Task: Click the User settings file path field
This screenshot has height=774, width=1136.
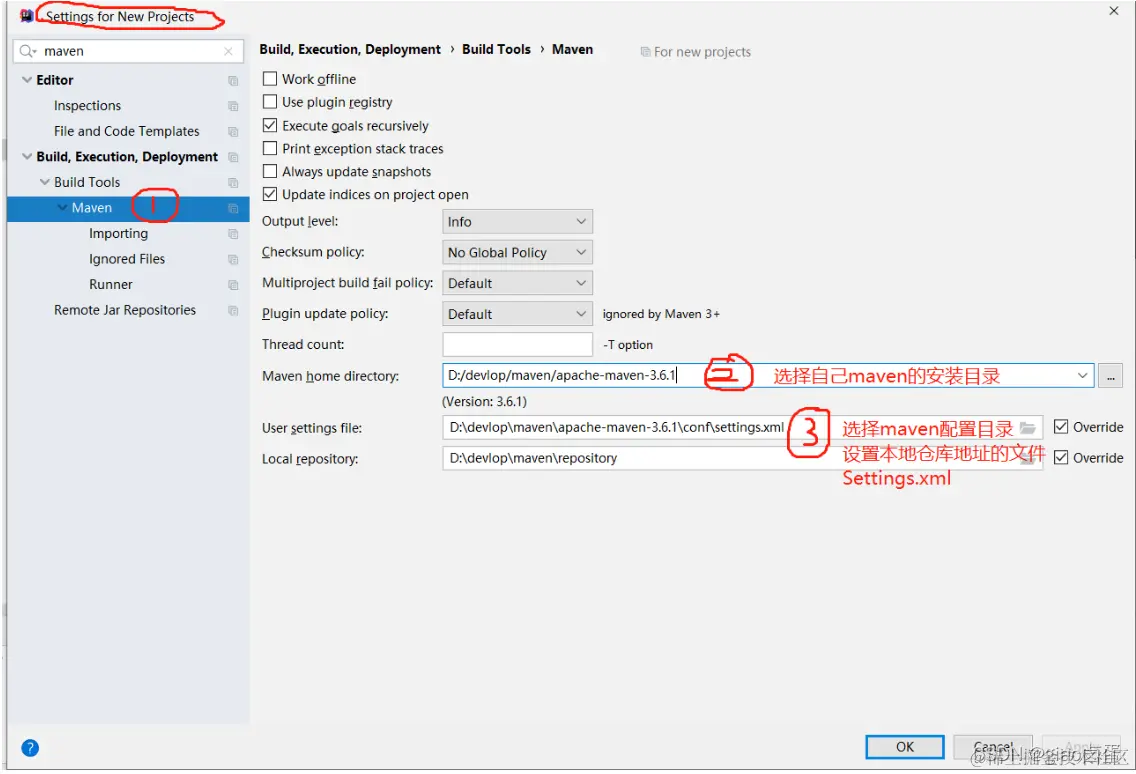Action: [743, 428]
